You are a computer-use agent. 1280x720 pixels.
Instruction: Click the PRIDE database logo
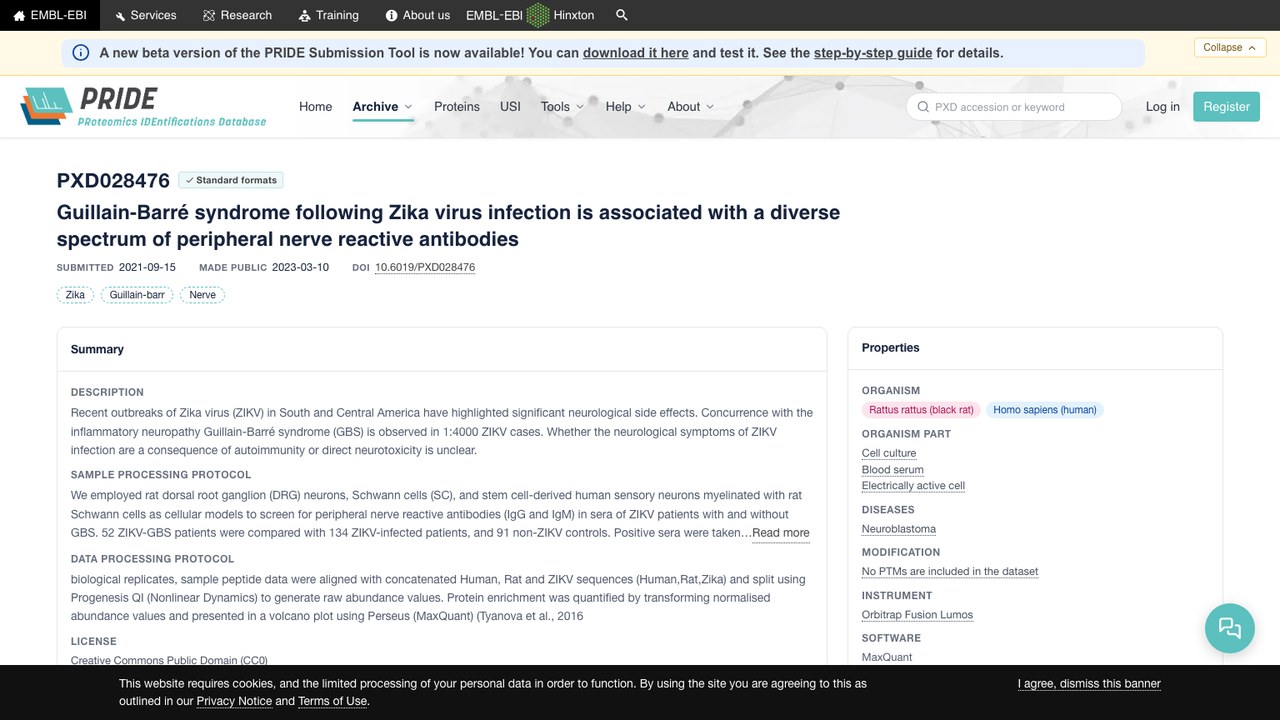pyautogui.click(x=144, y=106)
